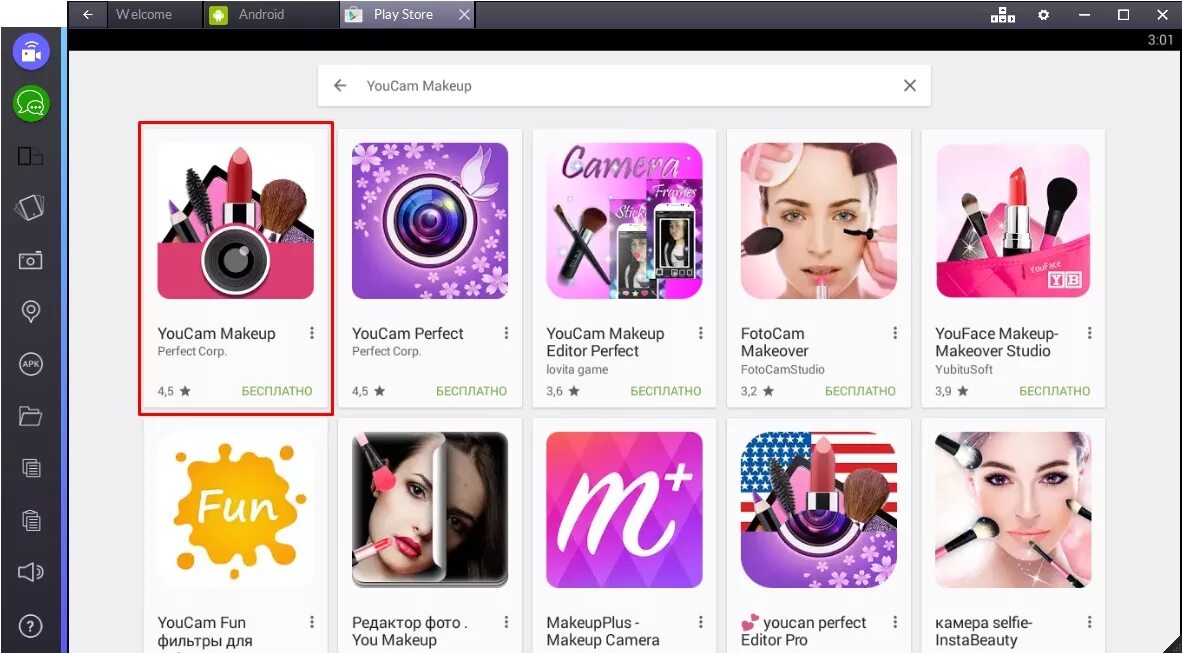
Task: Click the American flag youcan perfect thumbnail
Action: (819, 510)
